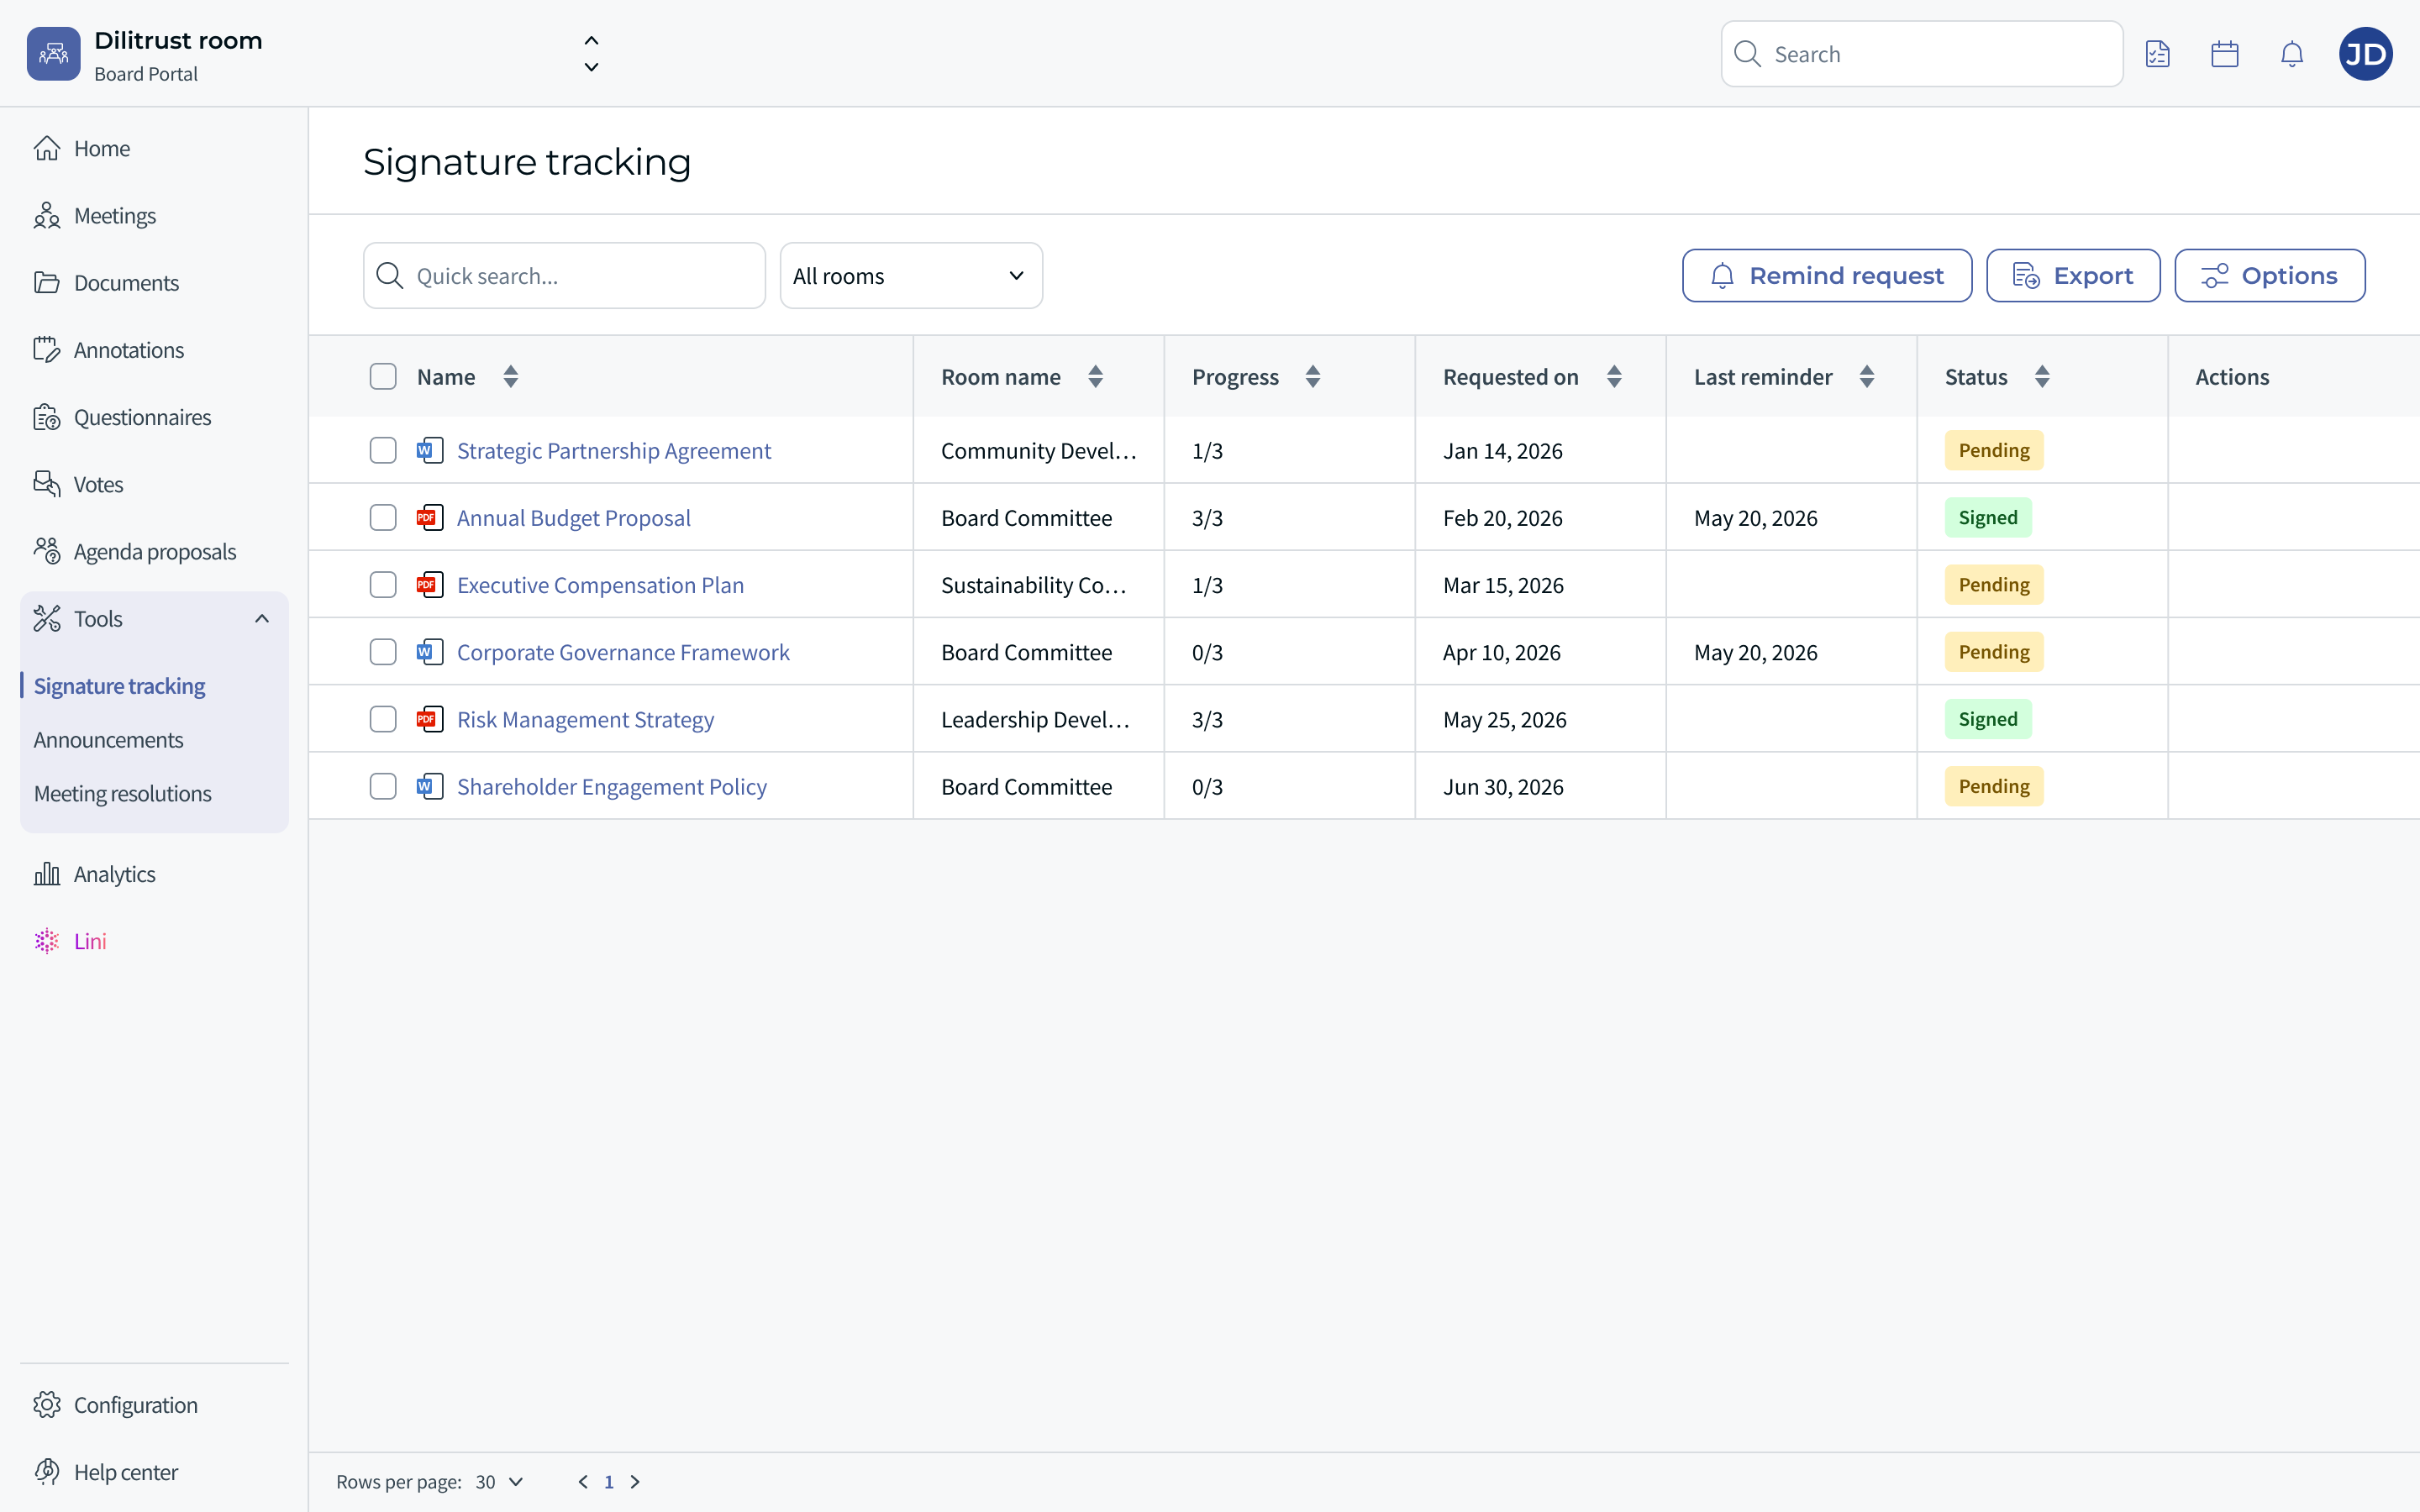This screenshot has height=1512, width=2420.
Task: Click the magnifier icon in Quick search
Action: (x=390, y=276)
